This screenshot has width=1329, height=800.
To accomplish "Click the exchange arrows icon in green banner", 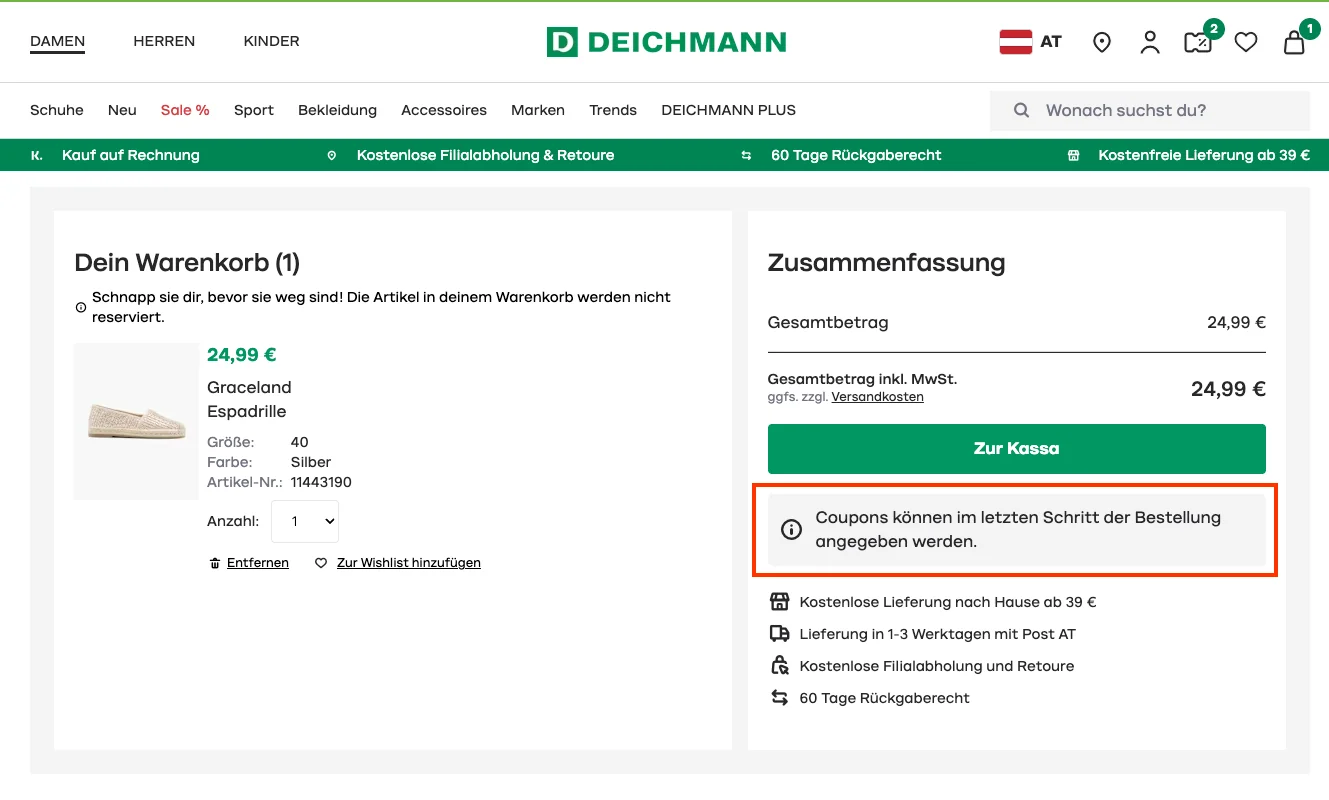I will [746, 155].
